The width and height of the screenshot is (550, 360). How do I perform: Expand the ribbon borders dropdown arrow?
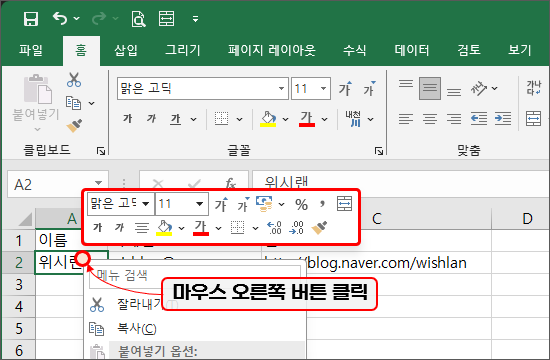pos(240,119)
